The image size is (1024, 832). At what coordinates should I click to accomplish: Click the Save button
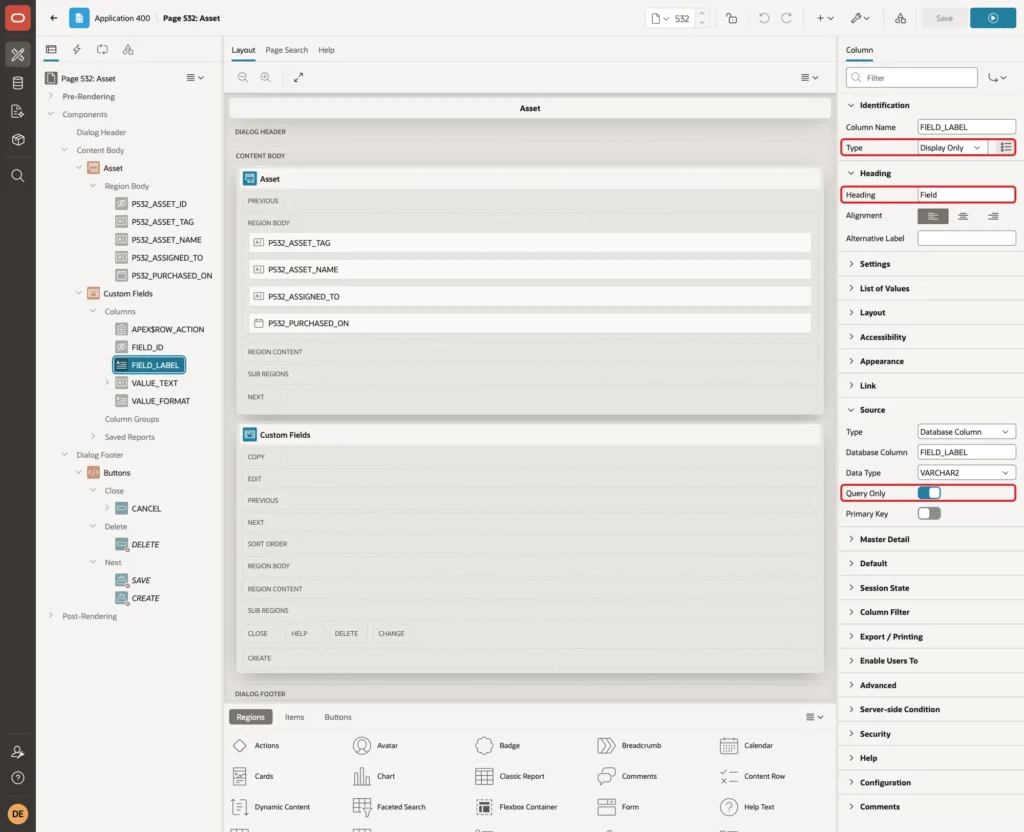944,18
